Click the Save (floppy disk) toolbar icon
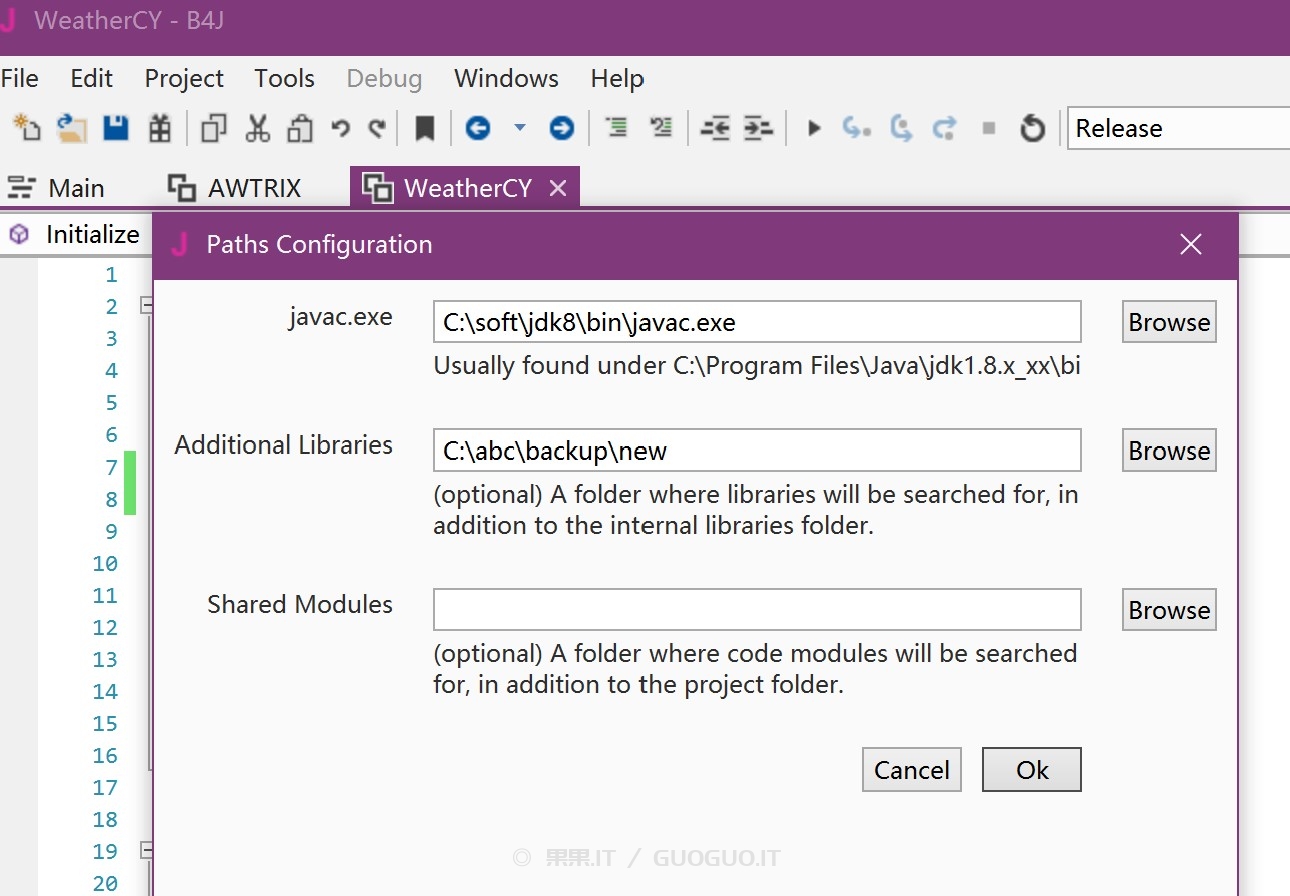 click(x=116, y=128)
